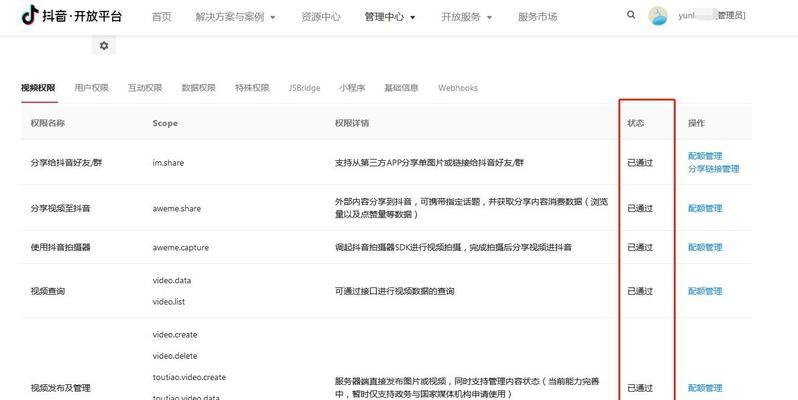Screen dimensions: 798x400
Task: Click 已通过 status in 视频查询 row
Action: (x=640, y=291)
